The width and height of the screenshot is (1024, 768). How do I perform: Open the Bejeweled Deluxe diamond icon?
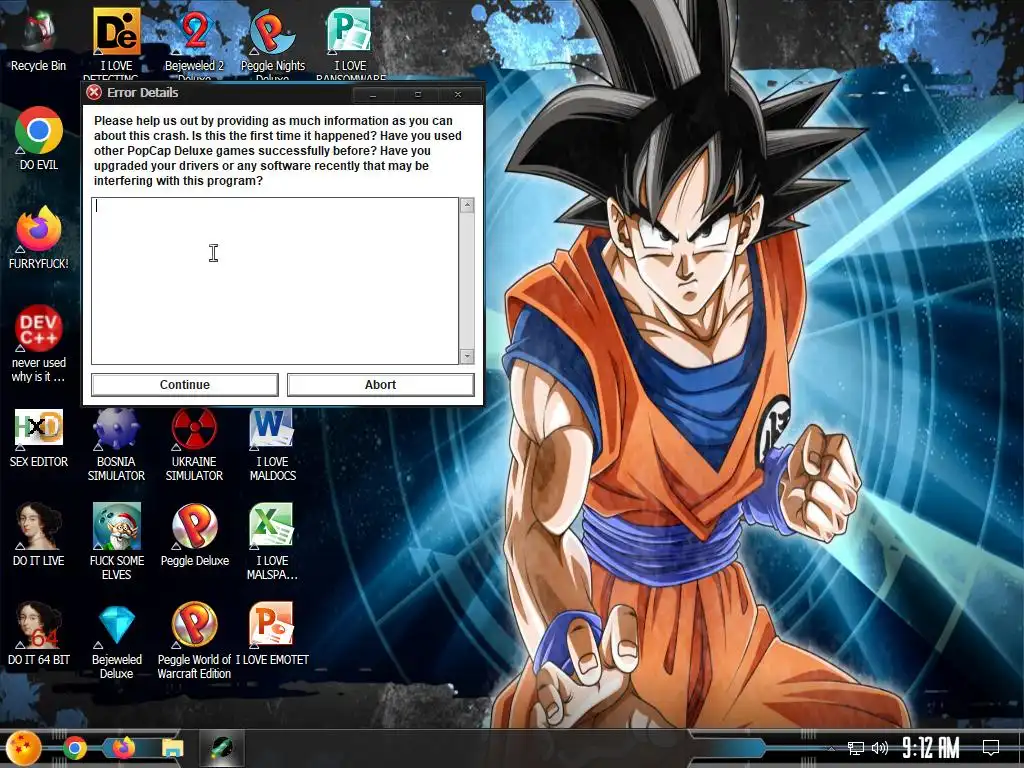(x=116, y=625)
